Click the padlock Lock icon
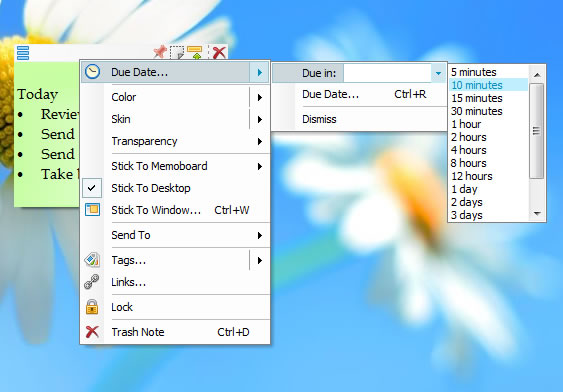Screen dimensions: 563x392 click(92, 307)
